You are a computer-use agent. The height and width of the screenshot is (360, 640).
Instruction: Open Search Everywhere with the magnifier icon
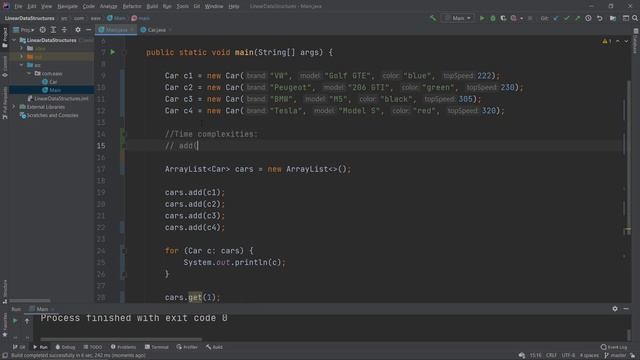[x=635, y=18]
